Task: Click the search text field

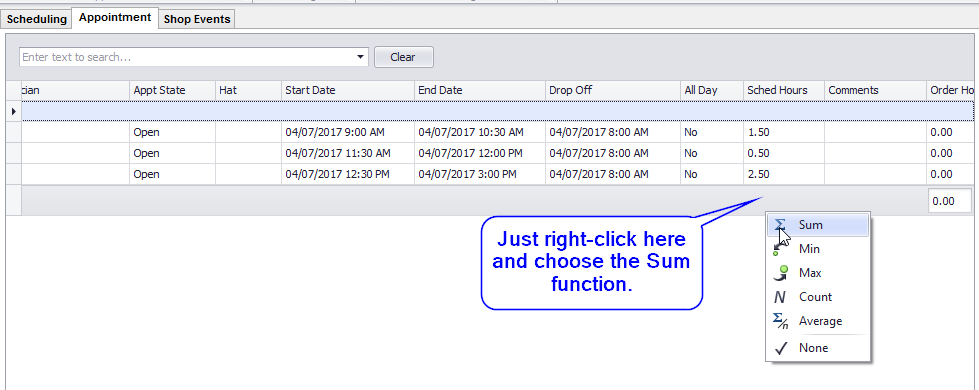Action: tap(186, 57)
